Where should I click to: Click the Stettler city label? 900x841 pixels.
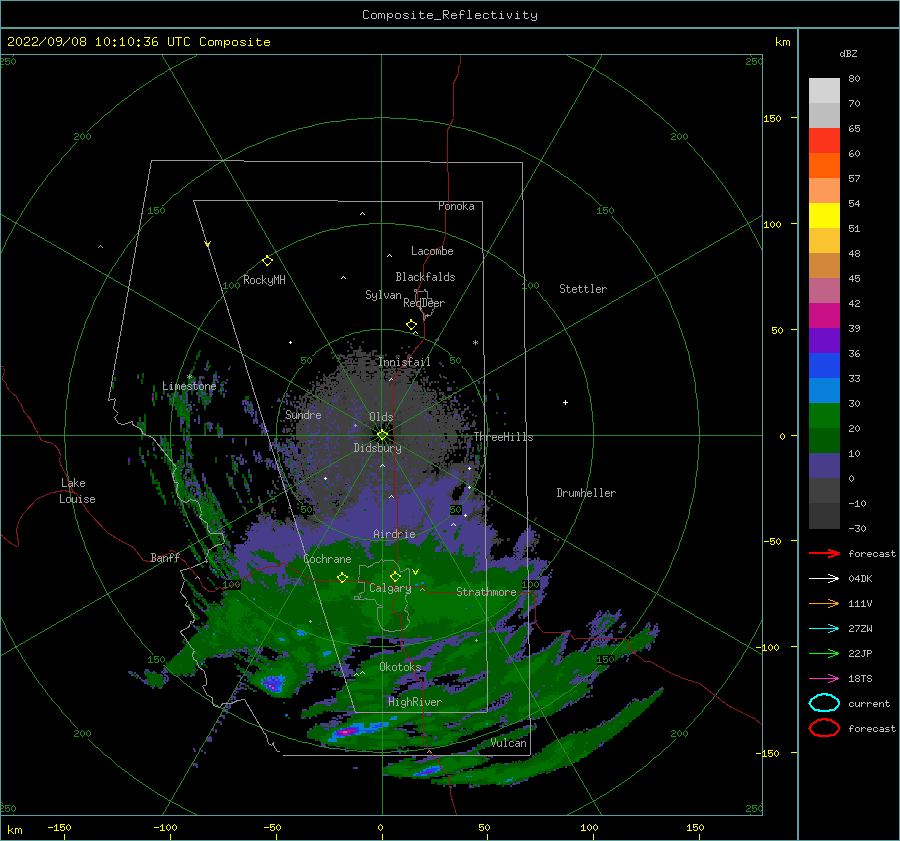tap(583, 289)
